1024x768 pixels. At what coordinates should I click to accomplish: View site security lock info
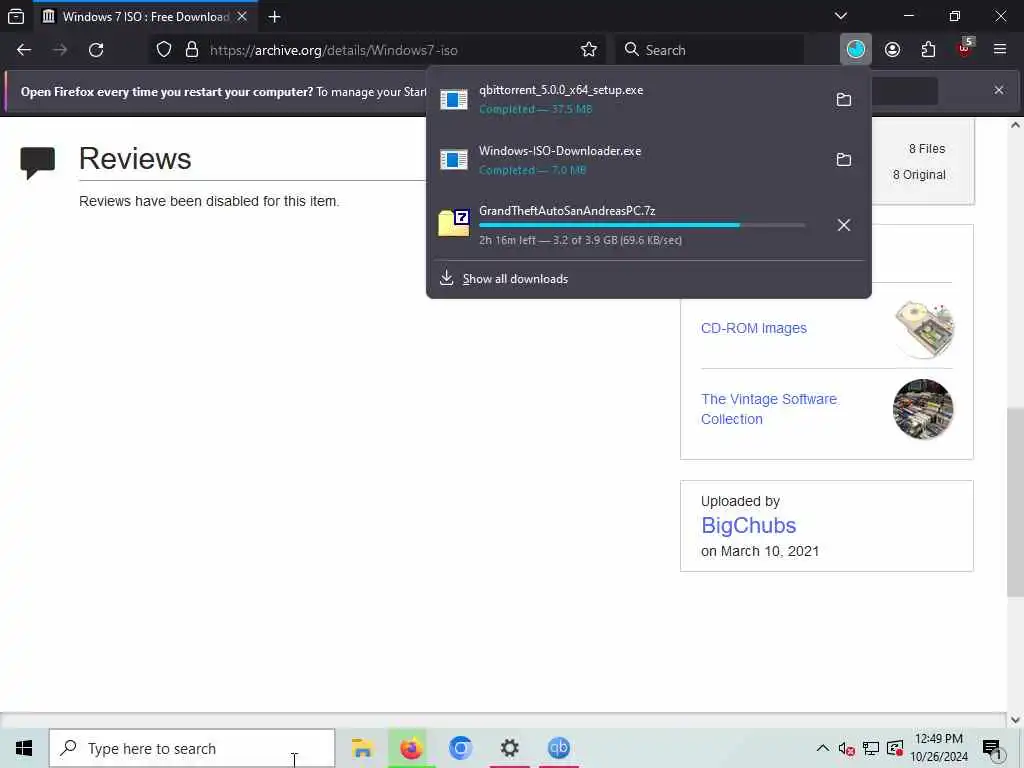pos(191,50)
